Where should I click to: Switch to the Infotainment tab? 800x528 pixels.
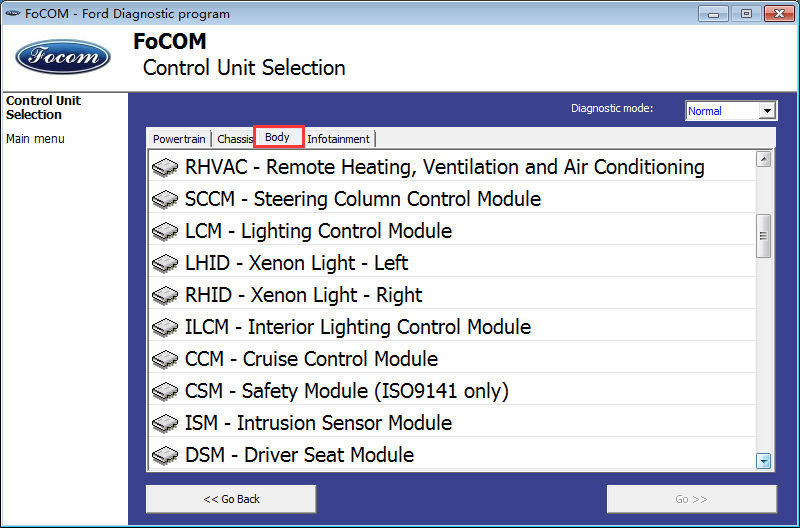click(338, 139)
